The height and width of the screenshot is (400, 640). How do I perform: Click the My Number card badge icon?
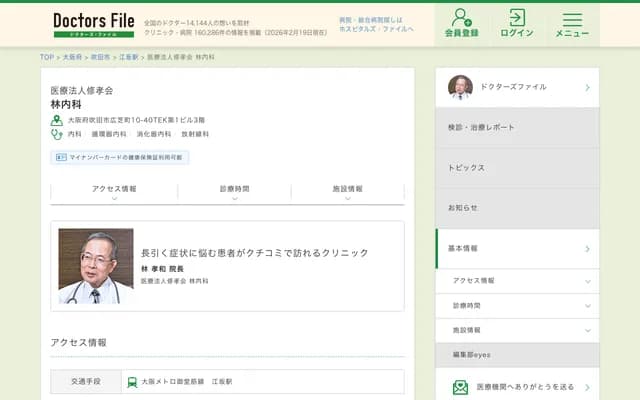point(61,157)
